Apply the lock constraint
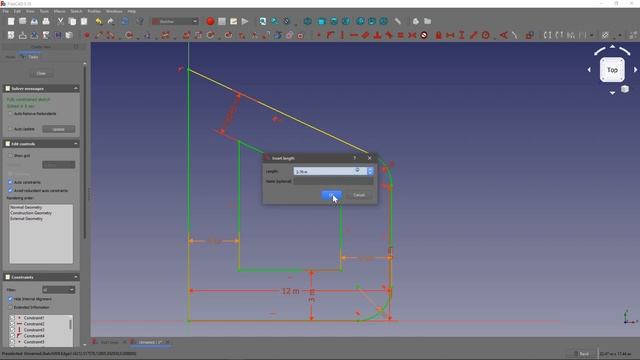The height and width of the screenshot is (360, 640). [x=438, y=36]
